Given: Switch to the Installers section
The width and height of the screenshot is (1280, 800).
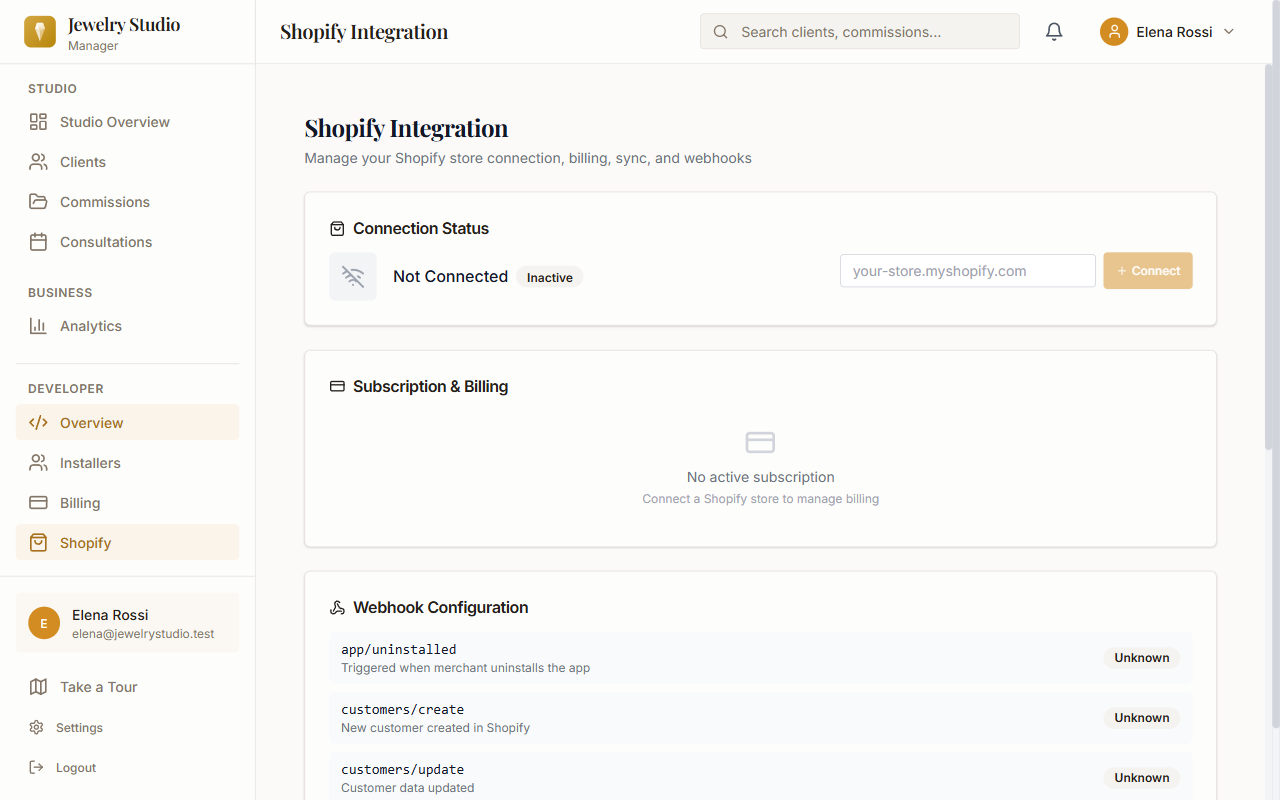Looking at the screenshot, I should point(91,462).
